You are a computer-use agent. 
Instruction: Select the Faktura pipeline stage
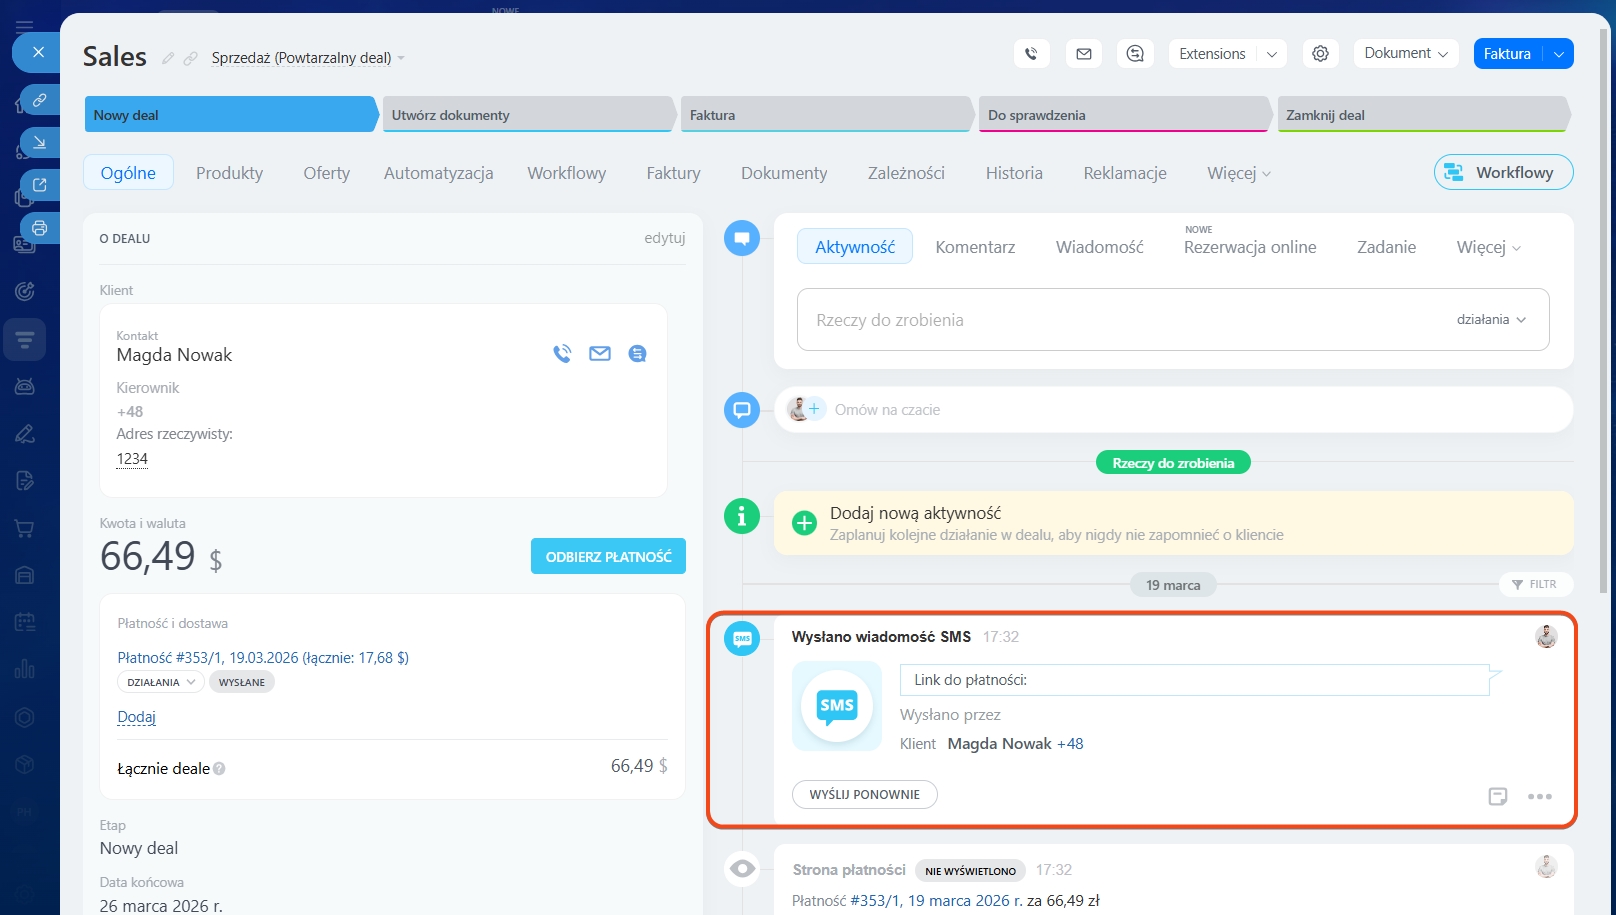click(x=825, y=115)
